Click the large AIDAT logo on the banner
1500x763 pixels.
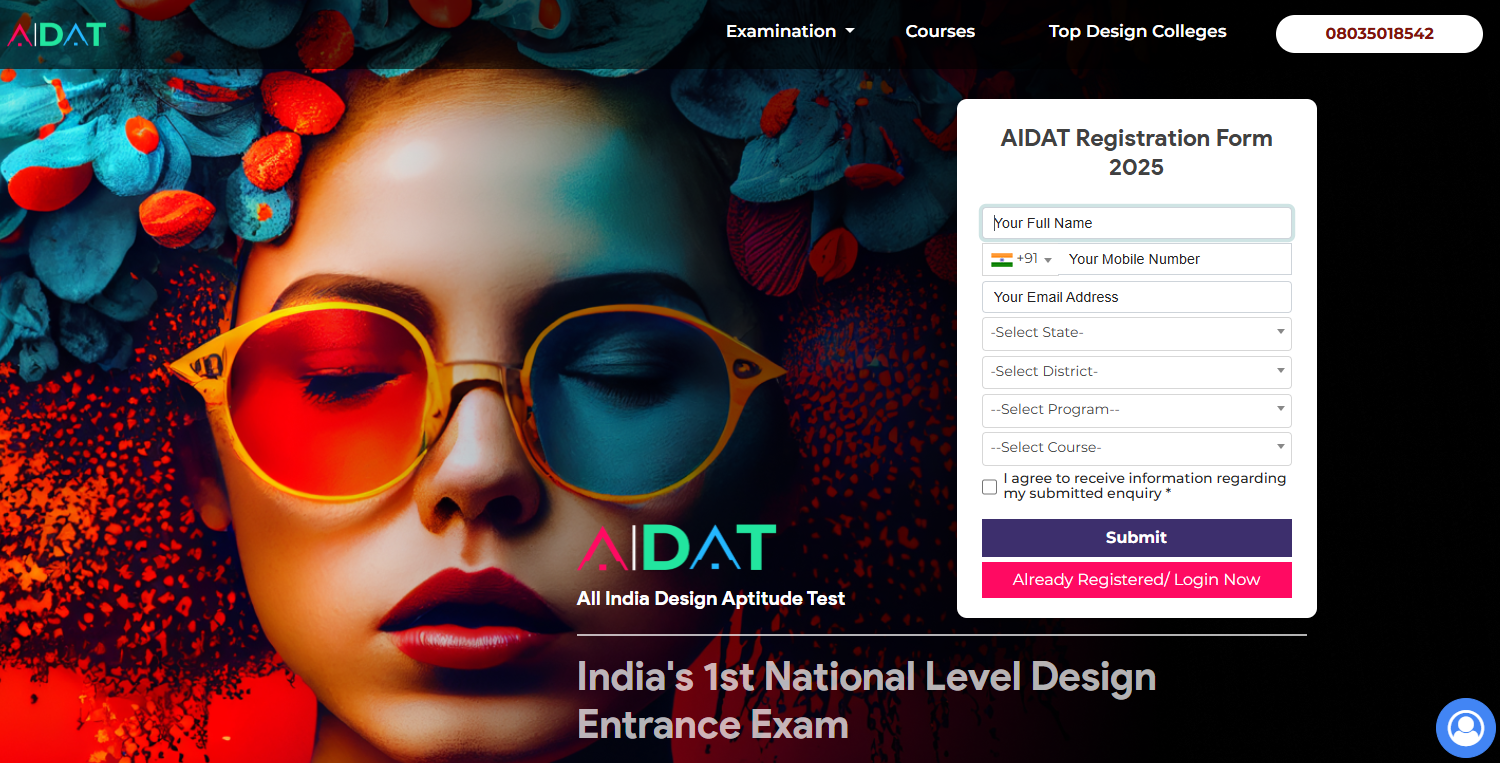677,548
